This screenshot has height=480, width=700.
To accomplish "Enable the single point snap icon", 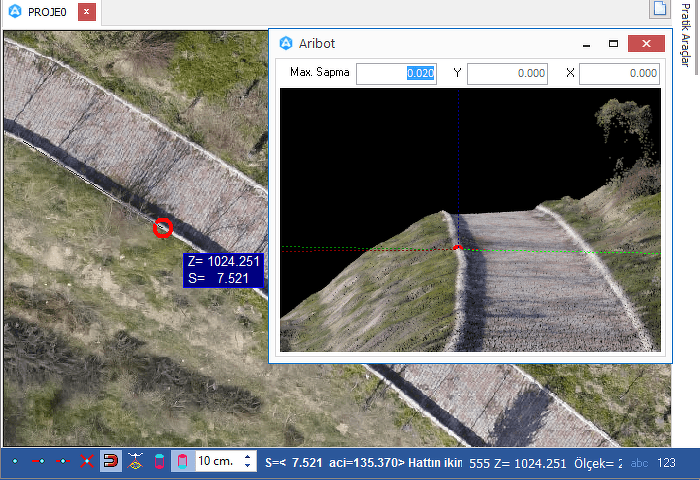I will (14, 461).
